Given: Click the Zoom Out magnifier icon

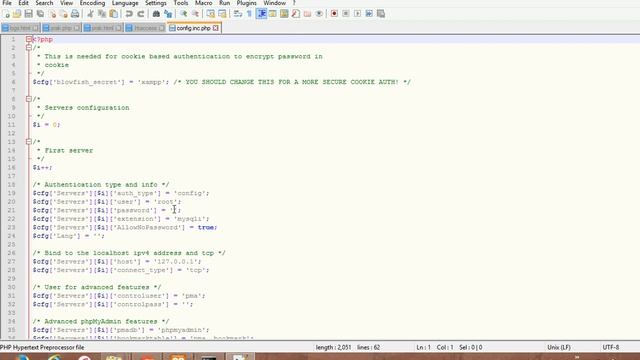Looking at the screenshot, I should click(196, 14).
